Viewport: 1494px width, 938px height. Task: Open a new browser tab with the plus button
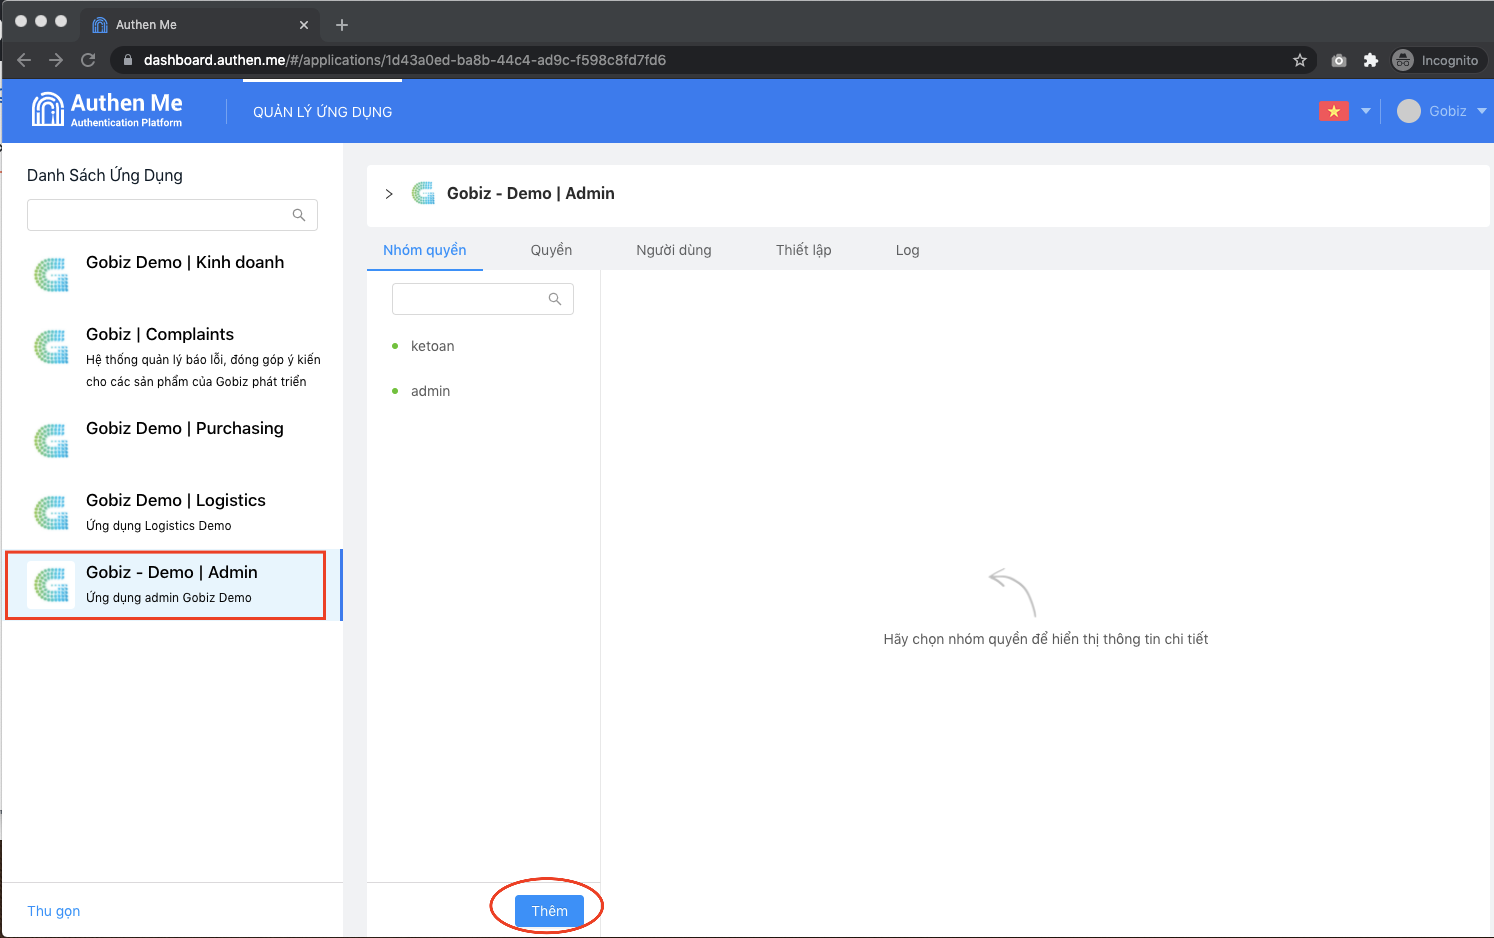click(342, 25)
